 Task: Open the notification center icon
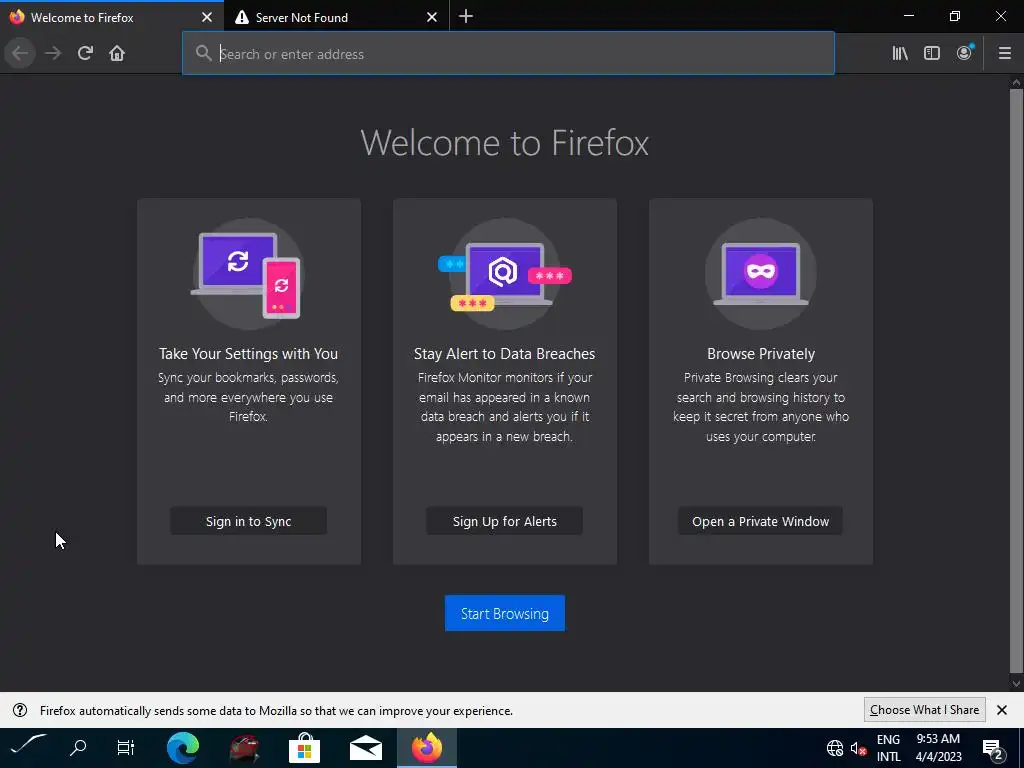[993, 749]
